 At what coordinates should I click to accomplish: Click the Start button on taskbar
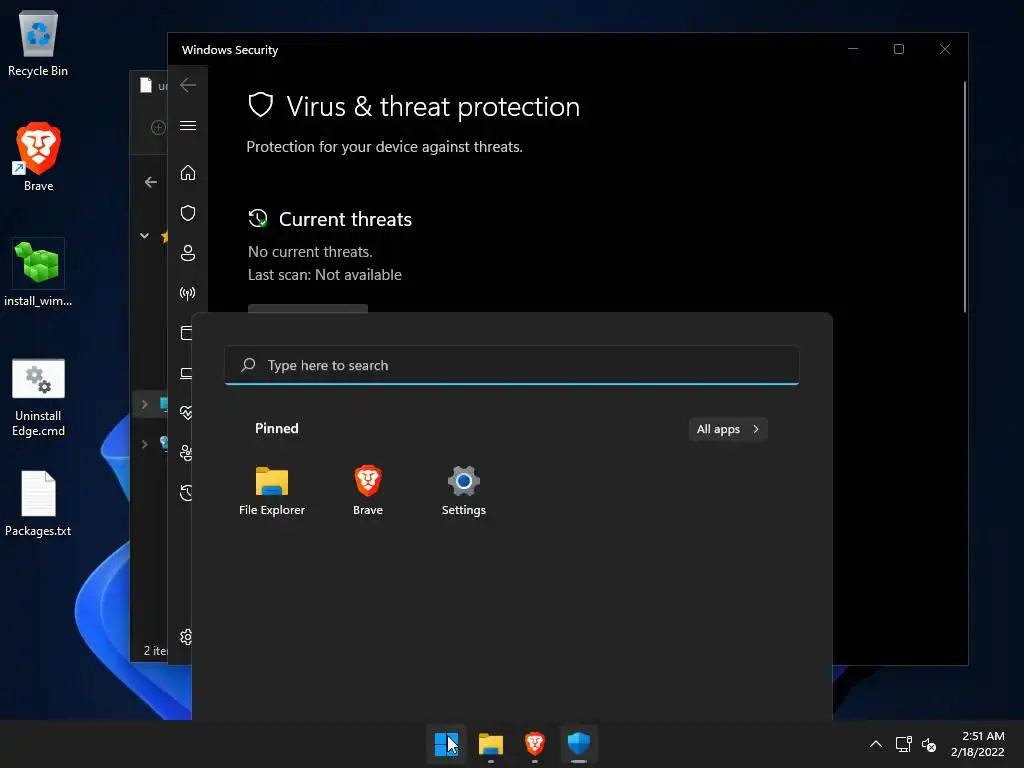[x=447, y=744]
